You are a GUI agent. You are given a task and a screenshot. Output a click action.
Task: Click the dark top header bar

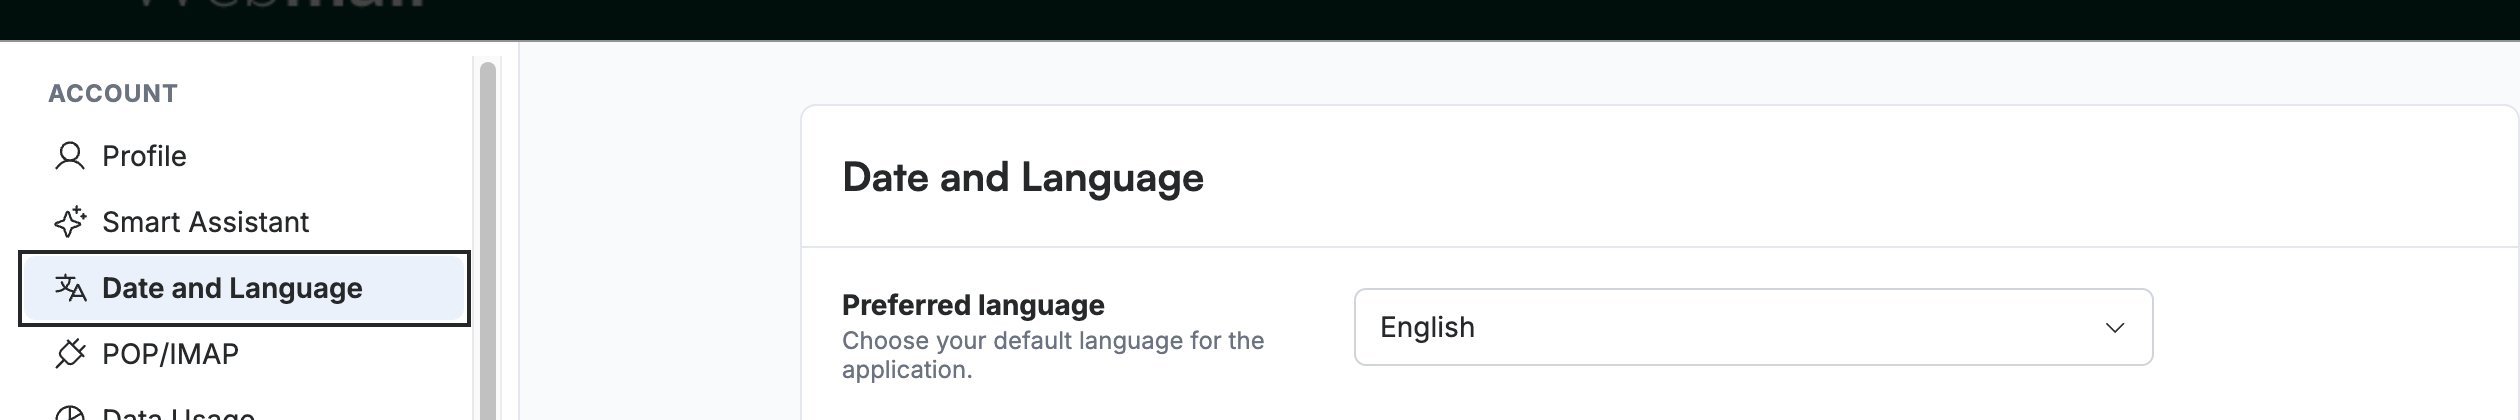pos(1260,20)
